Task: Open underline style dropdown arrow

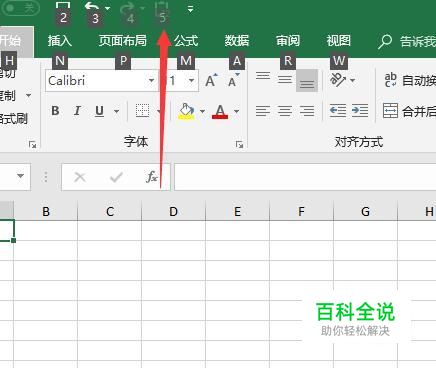Action: [116, 111]
